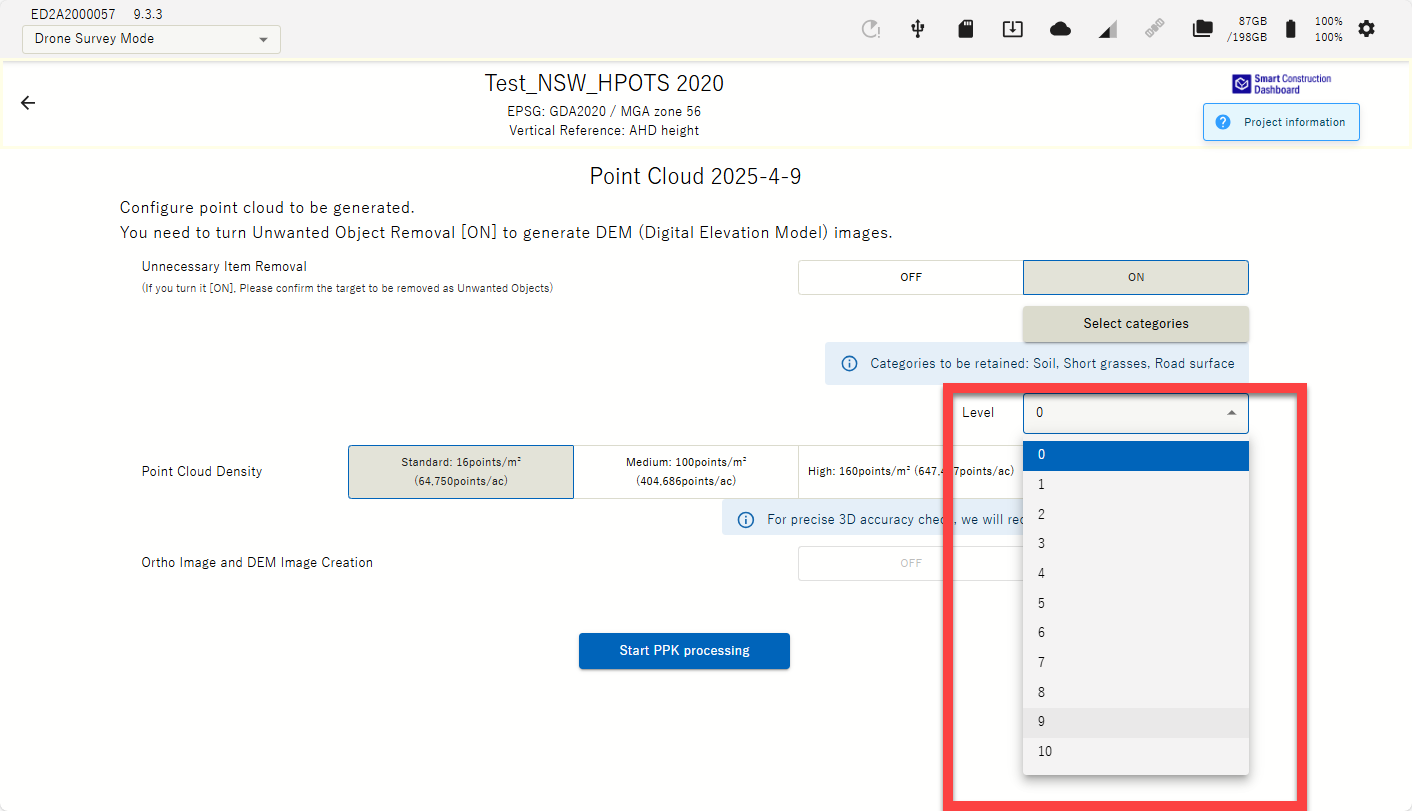Image resolution: width=1412 pixels, height=811 pixels.
Task: Click the Vertical Reference: AHD height text
Action: [x=604, y=131]
